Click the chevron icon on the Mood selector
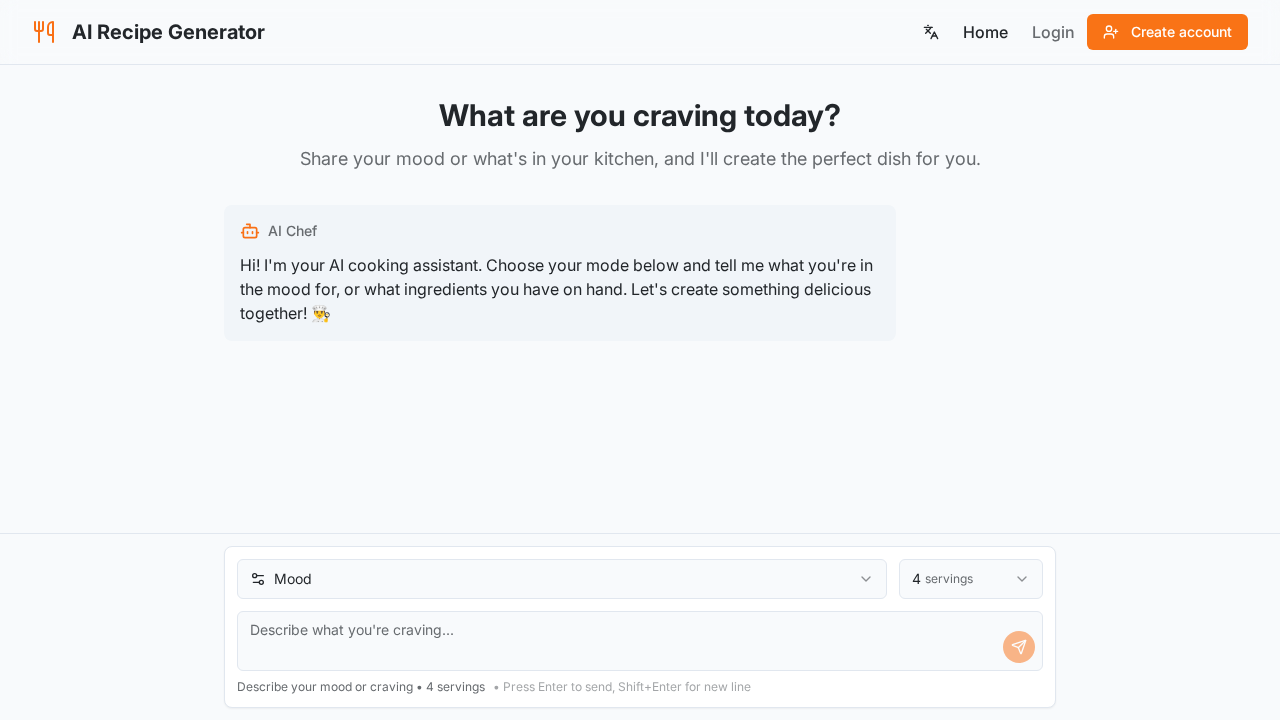1280x720 pixels. tap(865, 579)
